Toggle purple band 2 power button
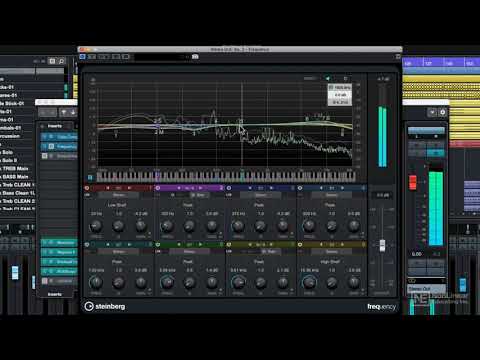 [x=158, y=188]
